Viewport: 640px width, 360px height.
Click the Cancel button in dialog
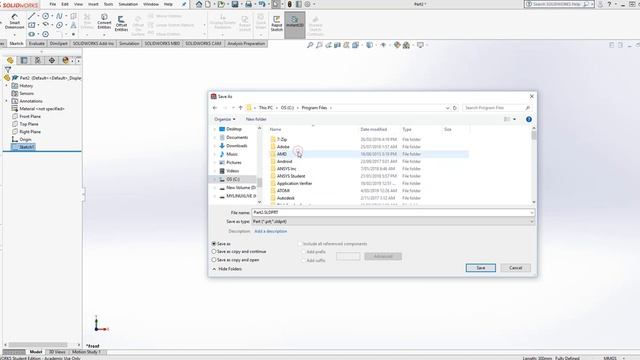click(x=516, y=268)
